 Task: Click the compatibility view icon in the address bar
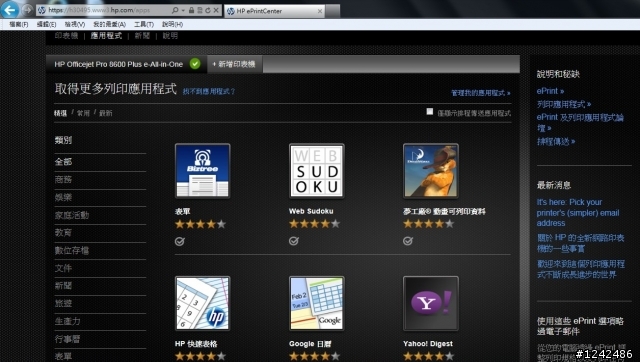point(200,10)
